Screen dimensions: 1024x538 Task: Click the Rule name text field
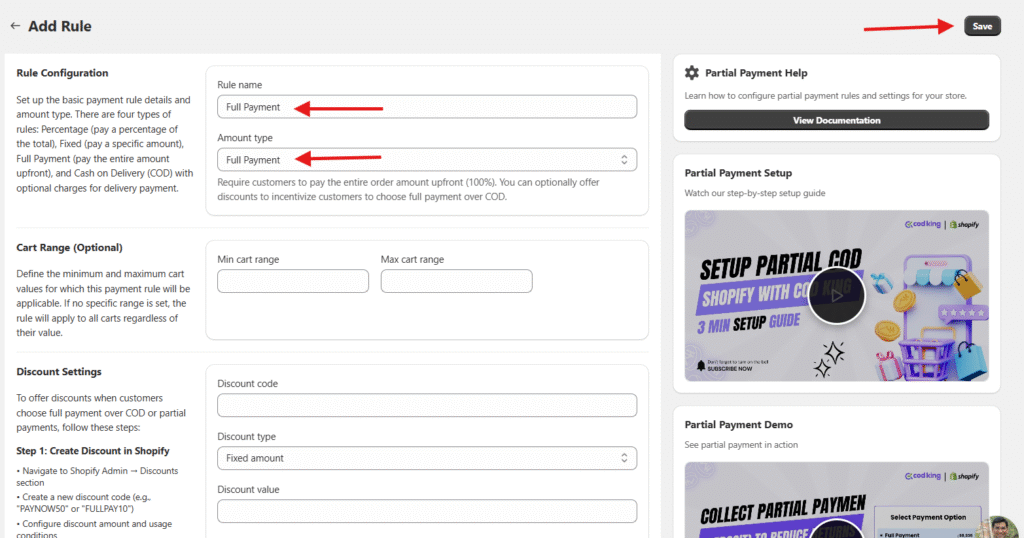[427, 107]
